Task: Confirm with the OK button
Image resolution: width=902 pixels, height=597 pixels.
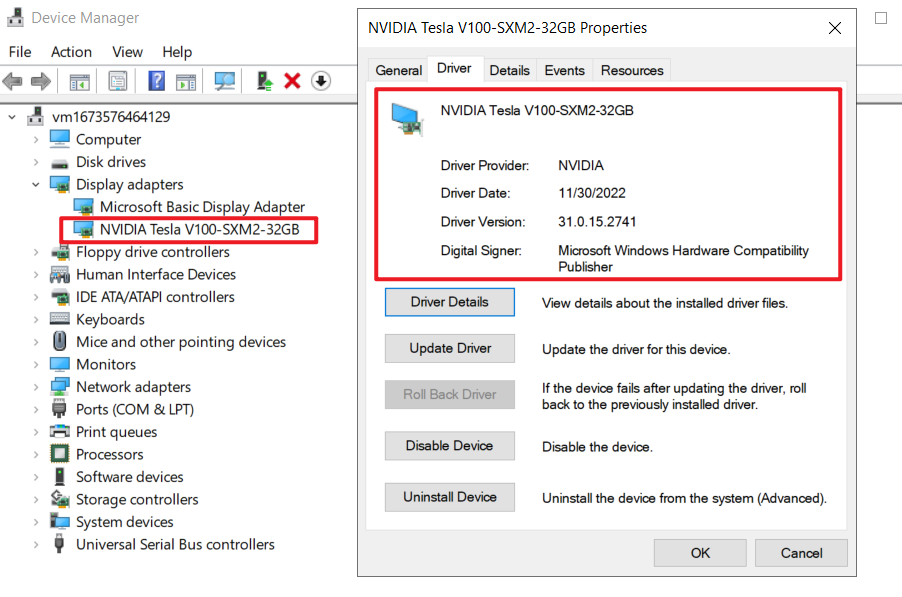Action: [x=700, y=553]
